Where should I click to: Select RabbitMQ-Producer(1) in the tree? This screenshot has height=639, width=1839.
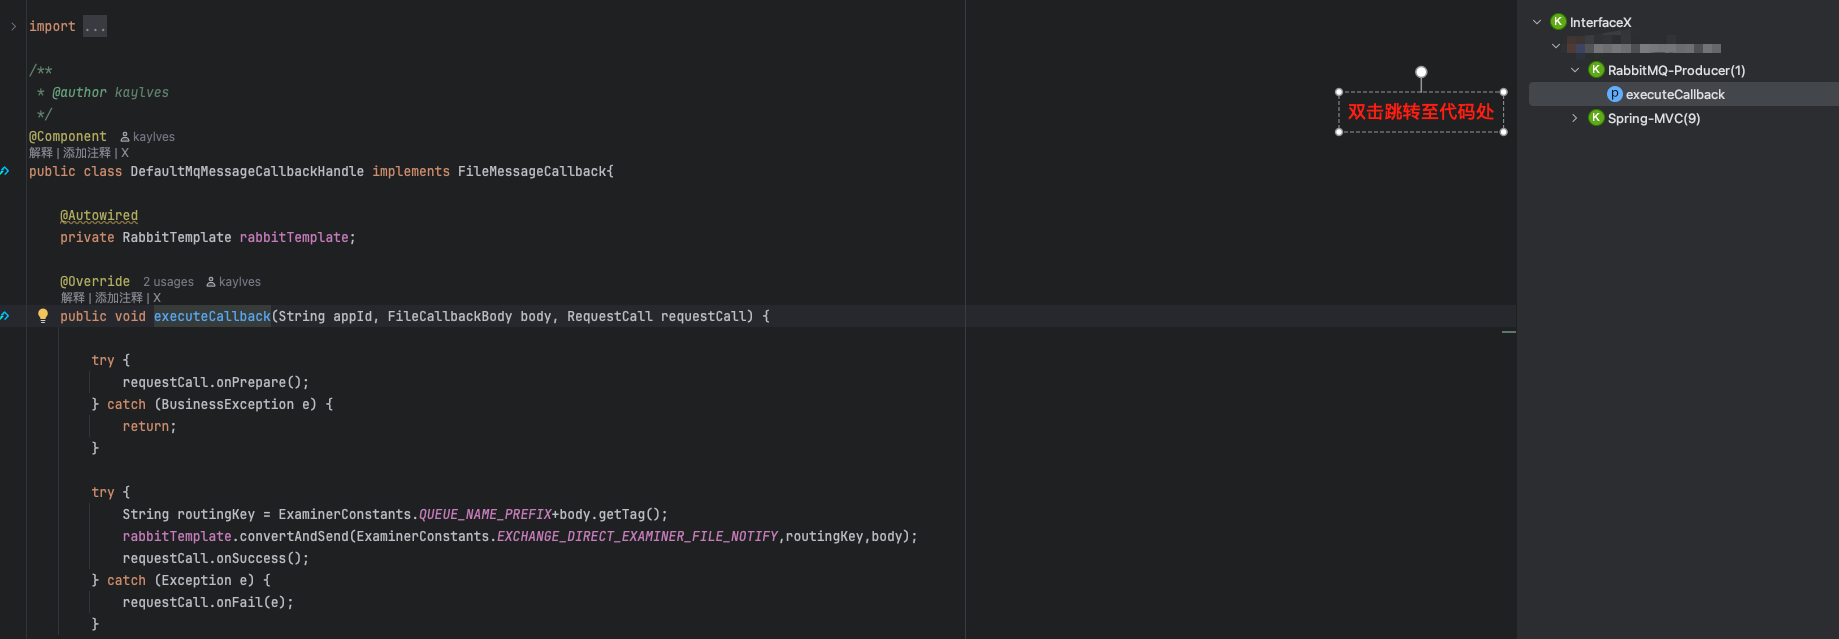coord(1676,70)
